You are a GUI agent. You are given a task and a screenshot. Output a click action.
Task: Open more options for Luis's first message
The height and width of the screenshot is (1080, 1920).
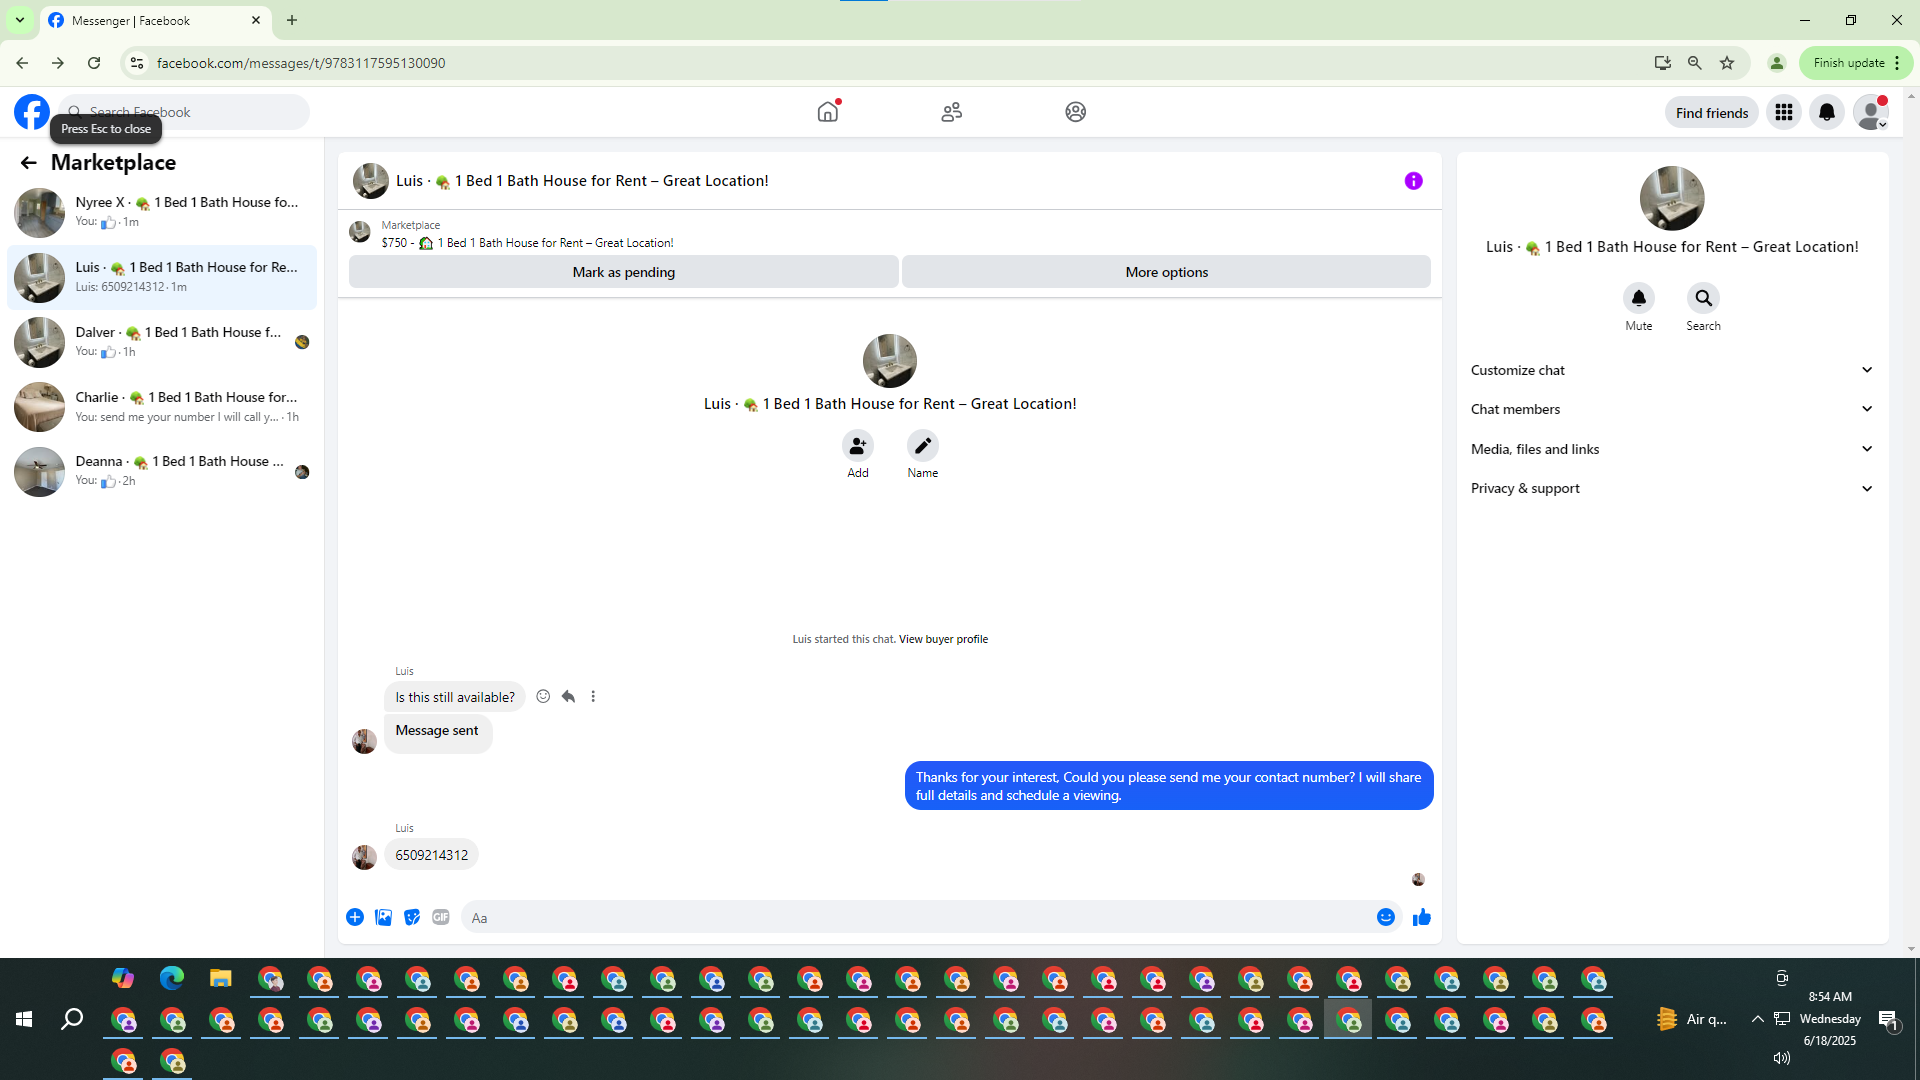[593, 697]
